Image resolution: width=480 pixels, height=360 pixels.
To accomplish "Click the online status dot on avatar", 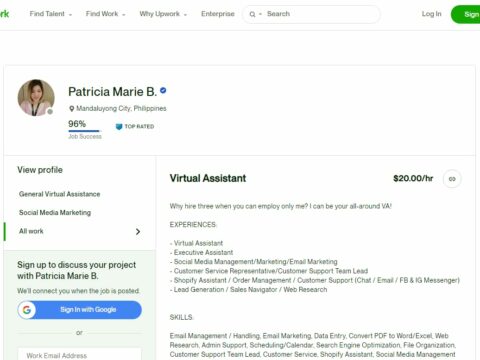I will [50, 112].
